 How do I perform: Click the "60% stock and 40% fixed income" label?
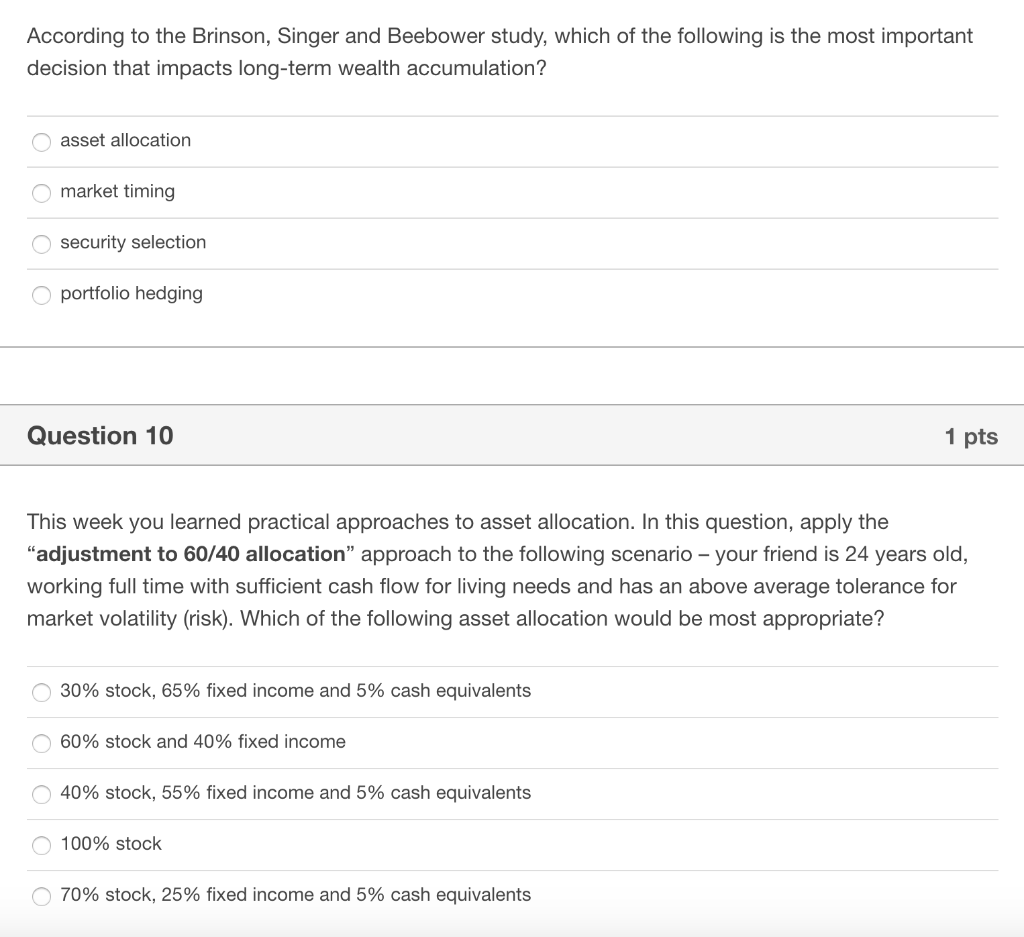pos(203,742)
